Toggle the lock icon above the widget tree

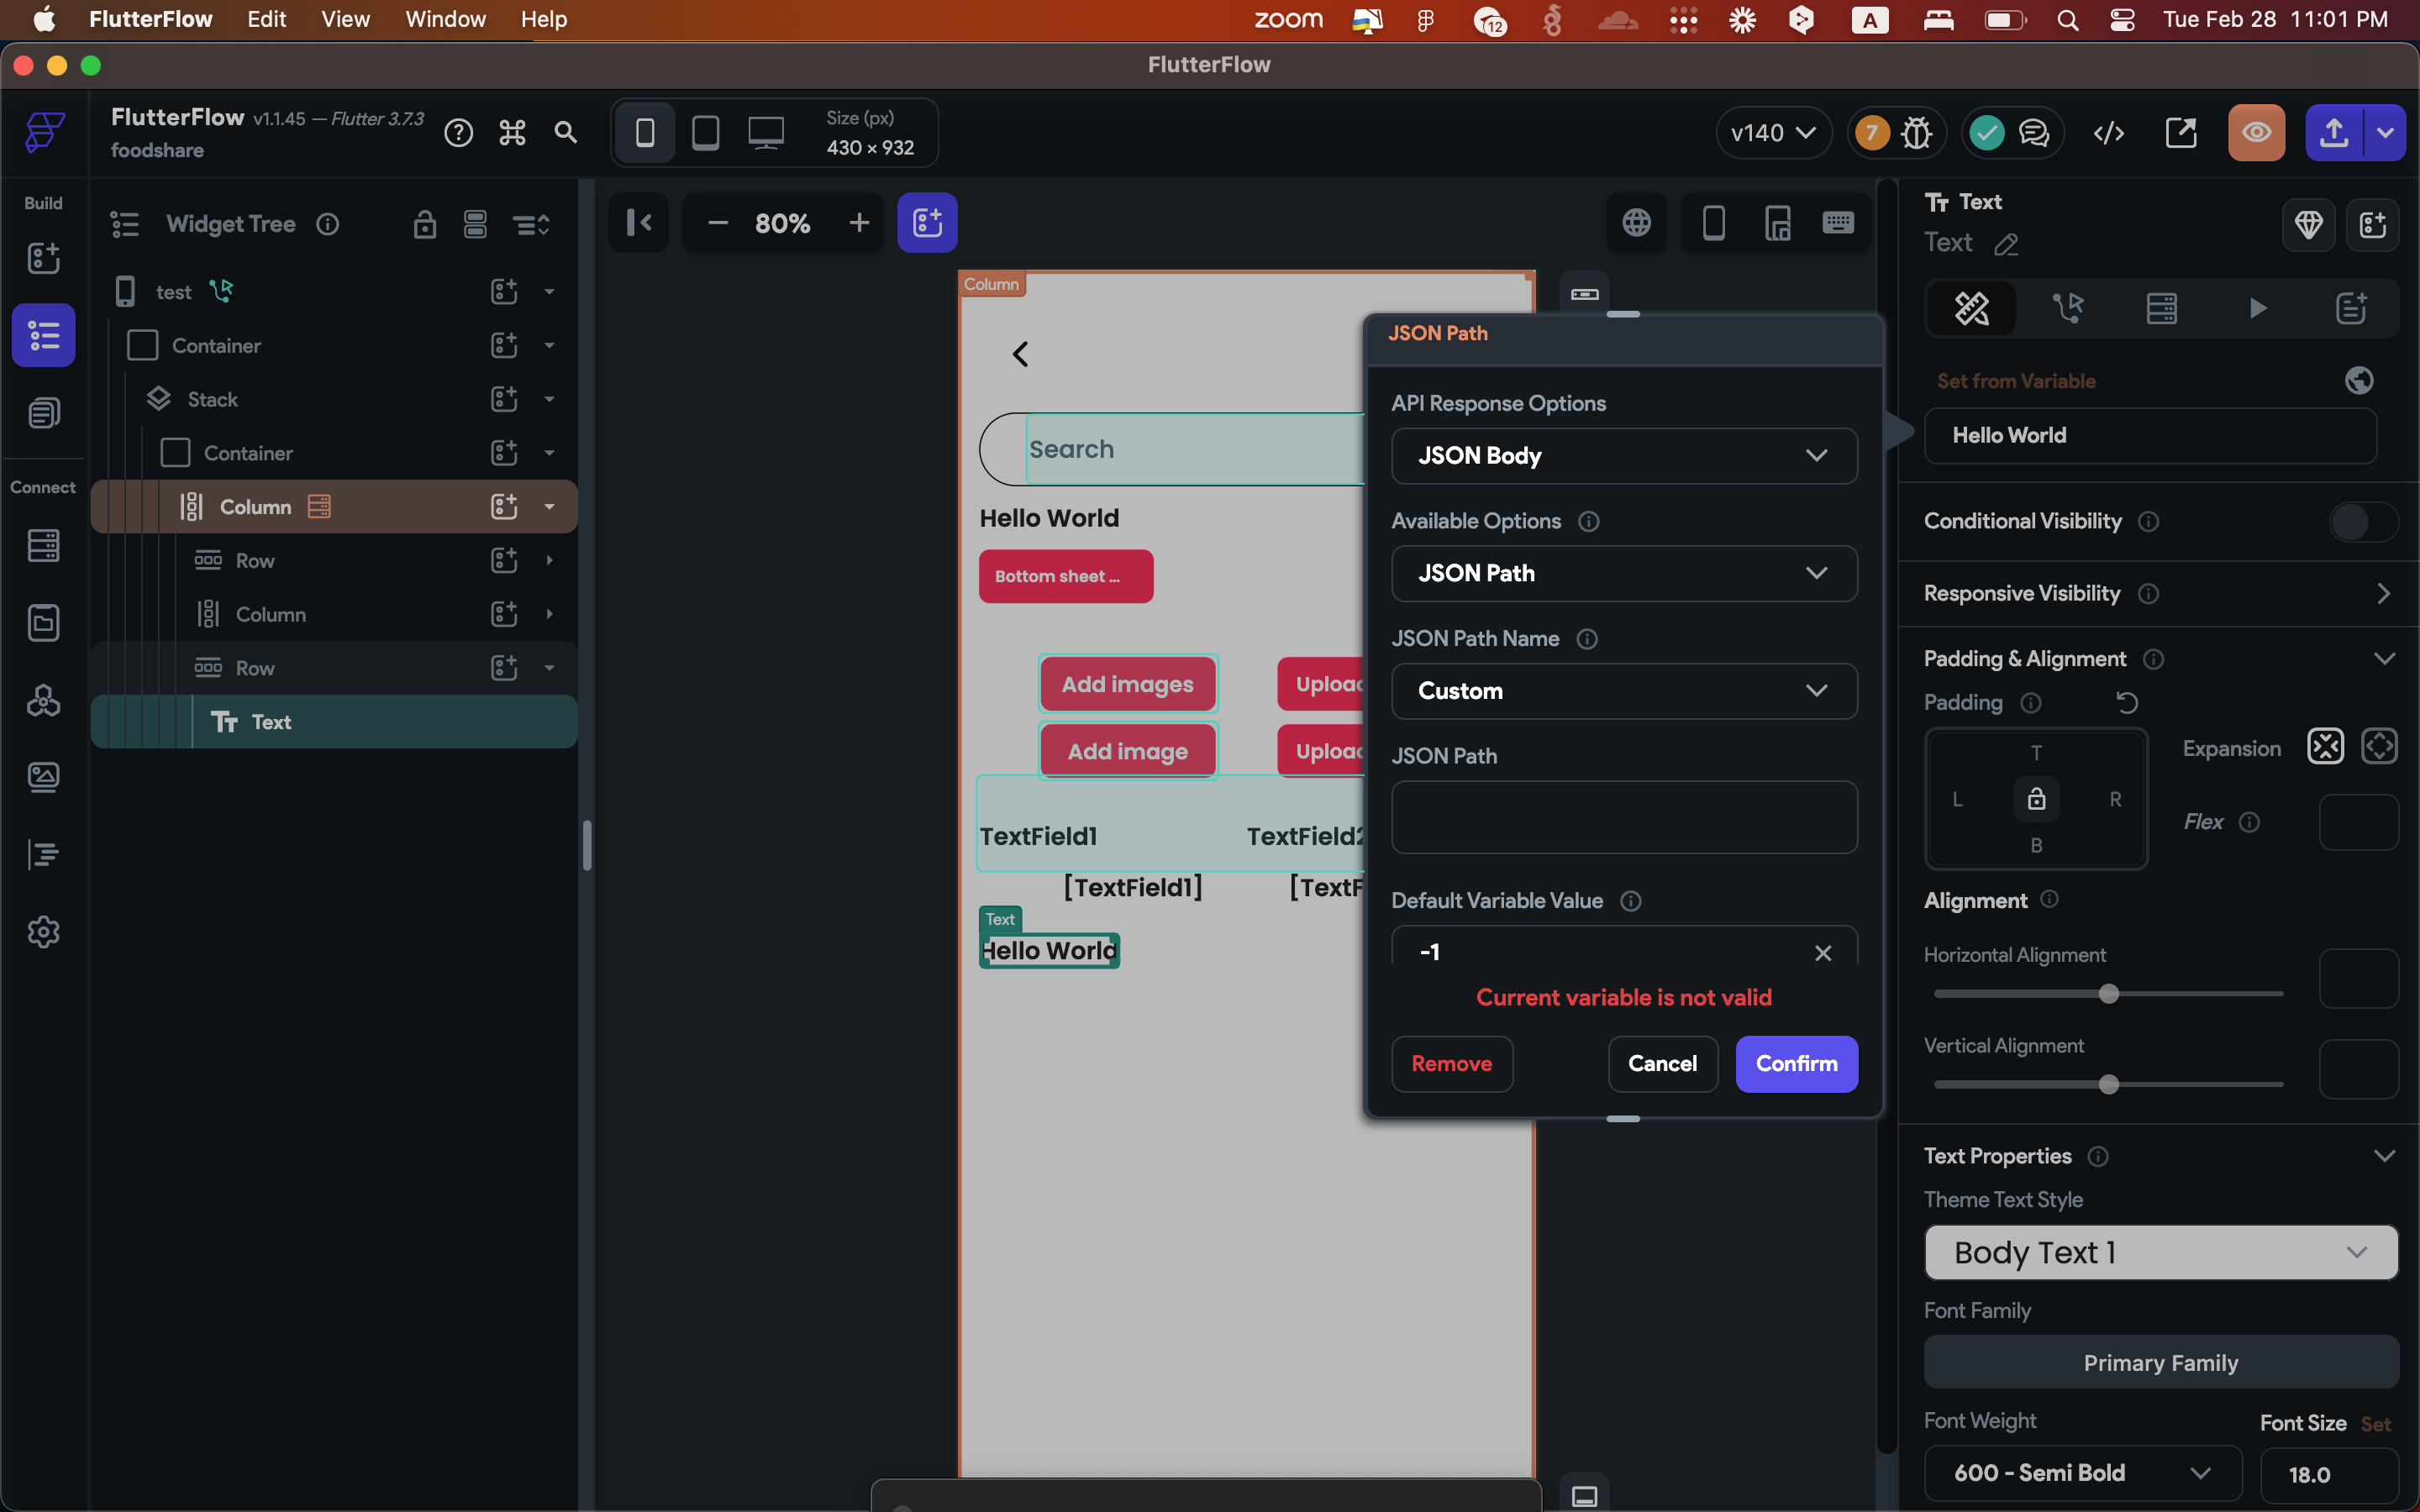point(425,224)
